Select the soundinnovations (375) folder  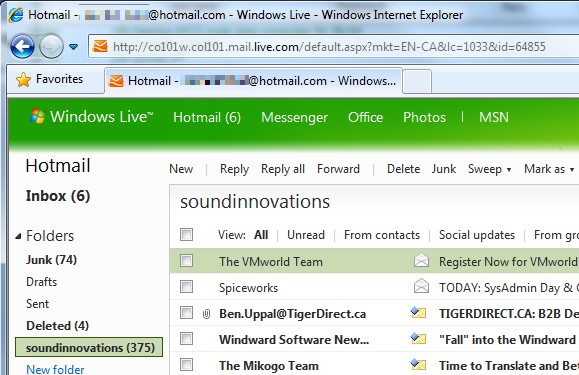(x=89, y=347)
